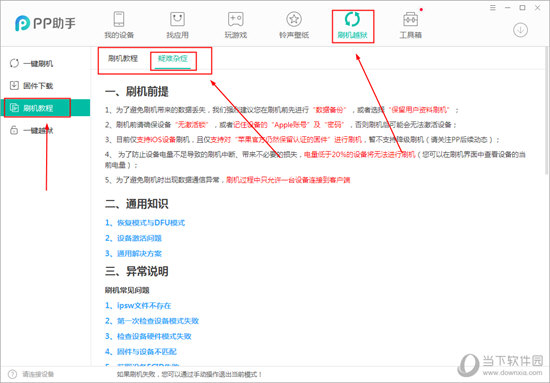This screenshot has width=550, height=383.
Task: Click heading 二、通用知识
Action: (x=137, y=204)
